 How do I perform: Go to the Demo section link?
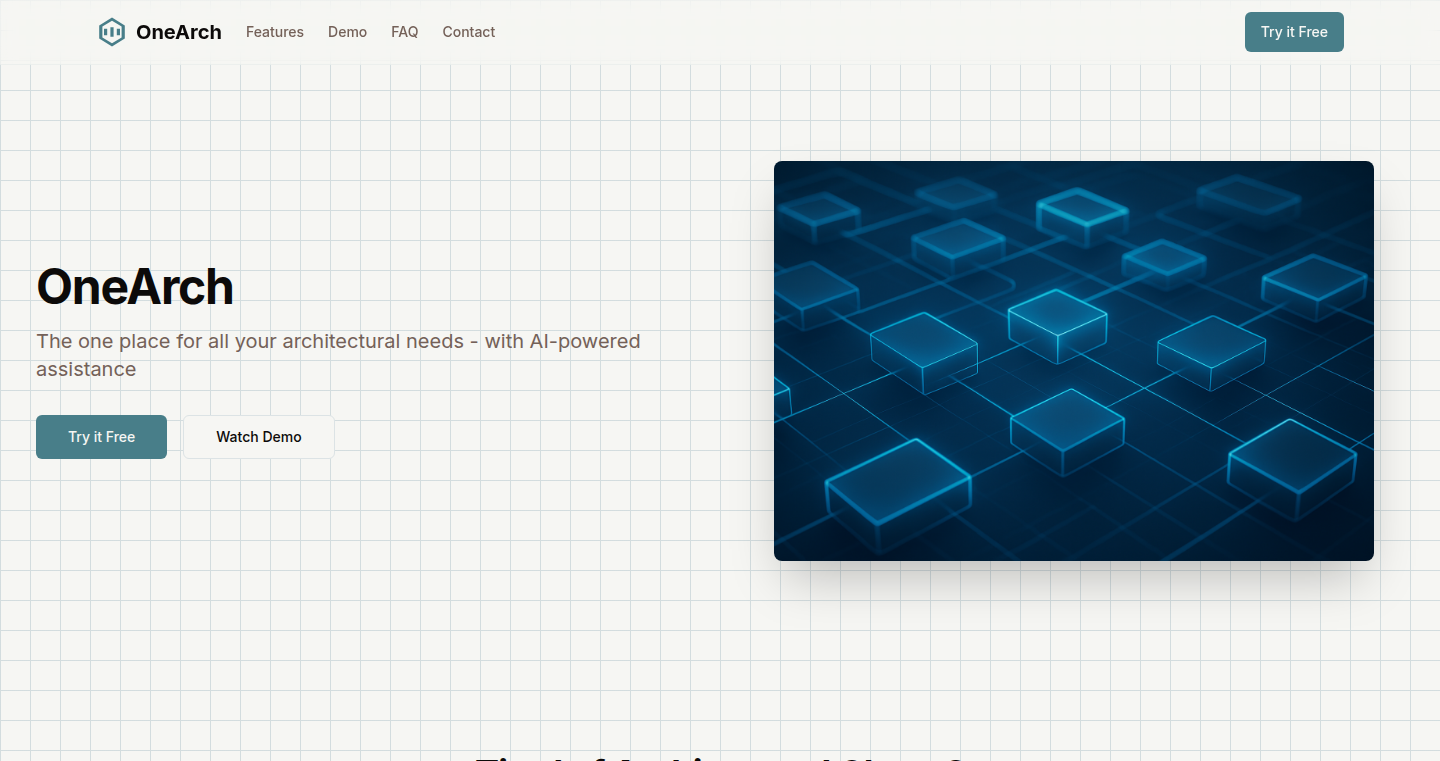pyautogui.click(x=347, y=32)
